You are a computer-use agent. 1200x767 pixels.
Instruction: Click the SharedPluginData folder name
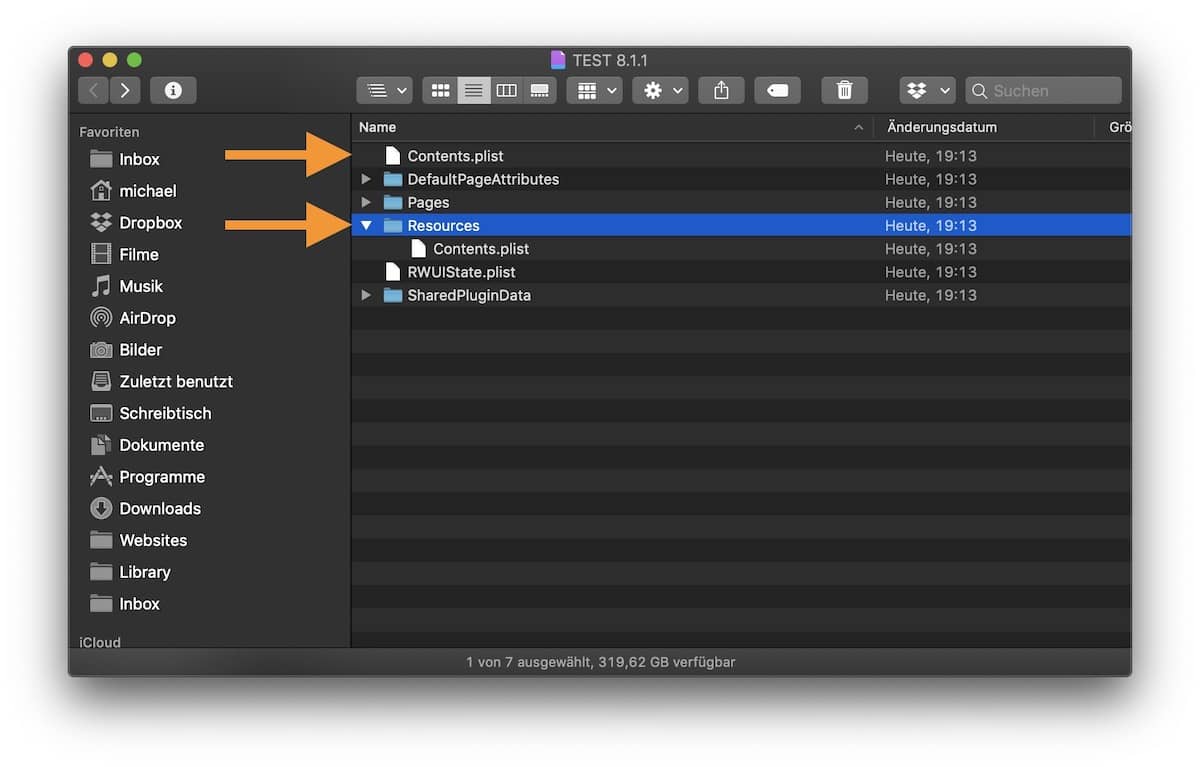coord(469,295)
